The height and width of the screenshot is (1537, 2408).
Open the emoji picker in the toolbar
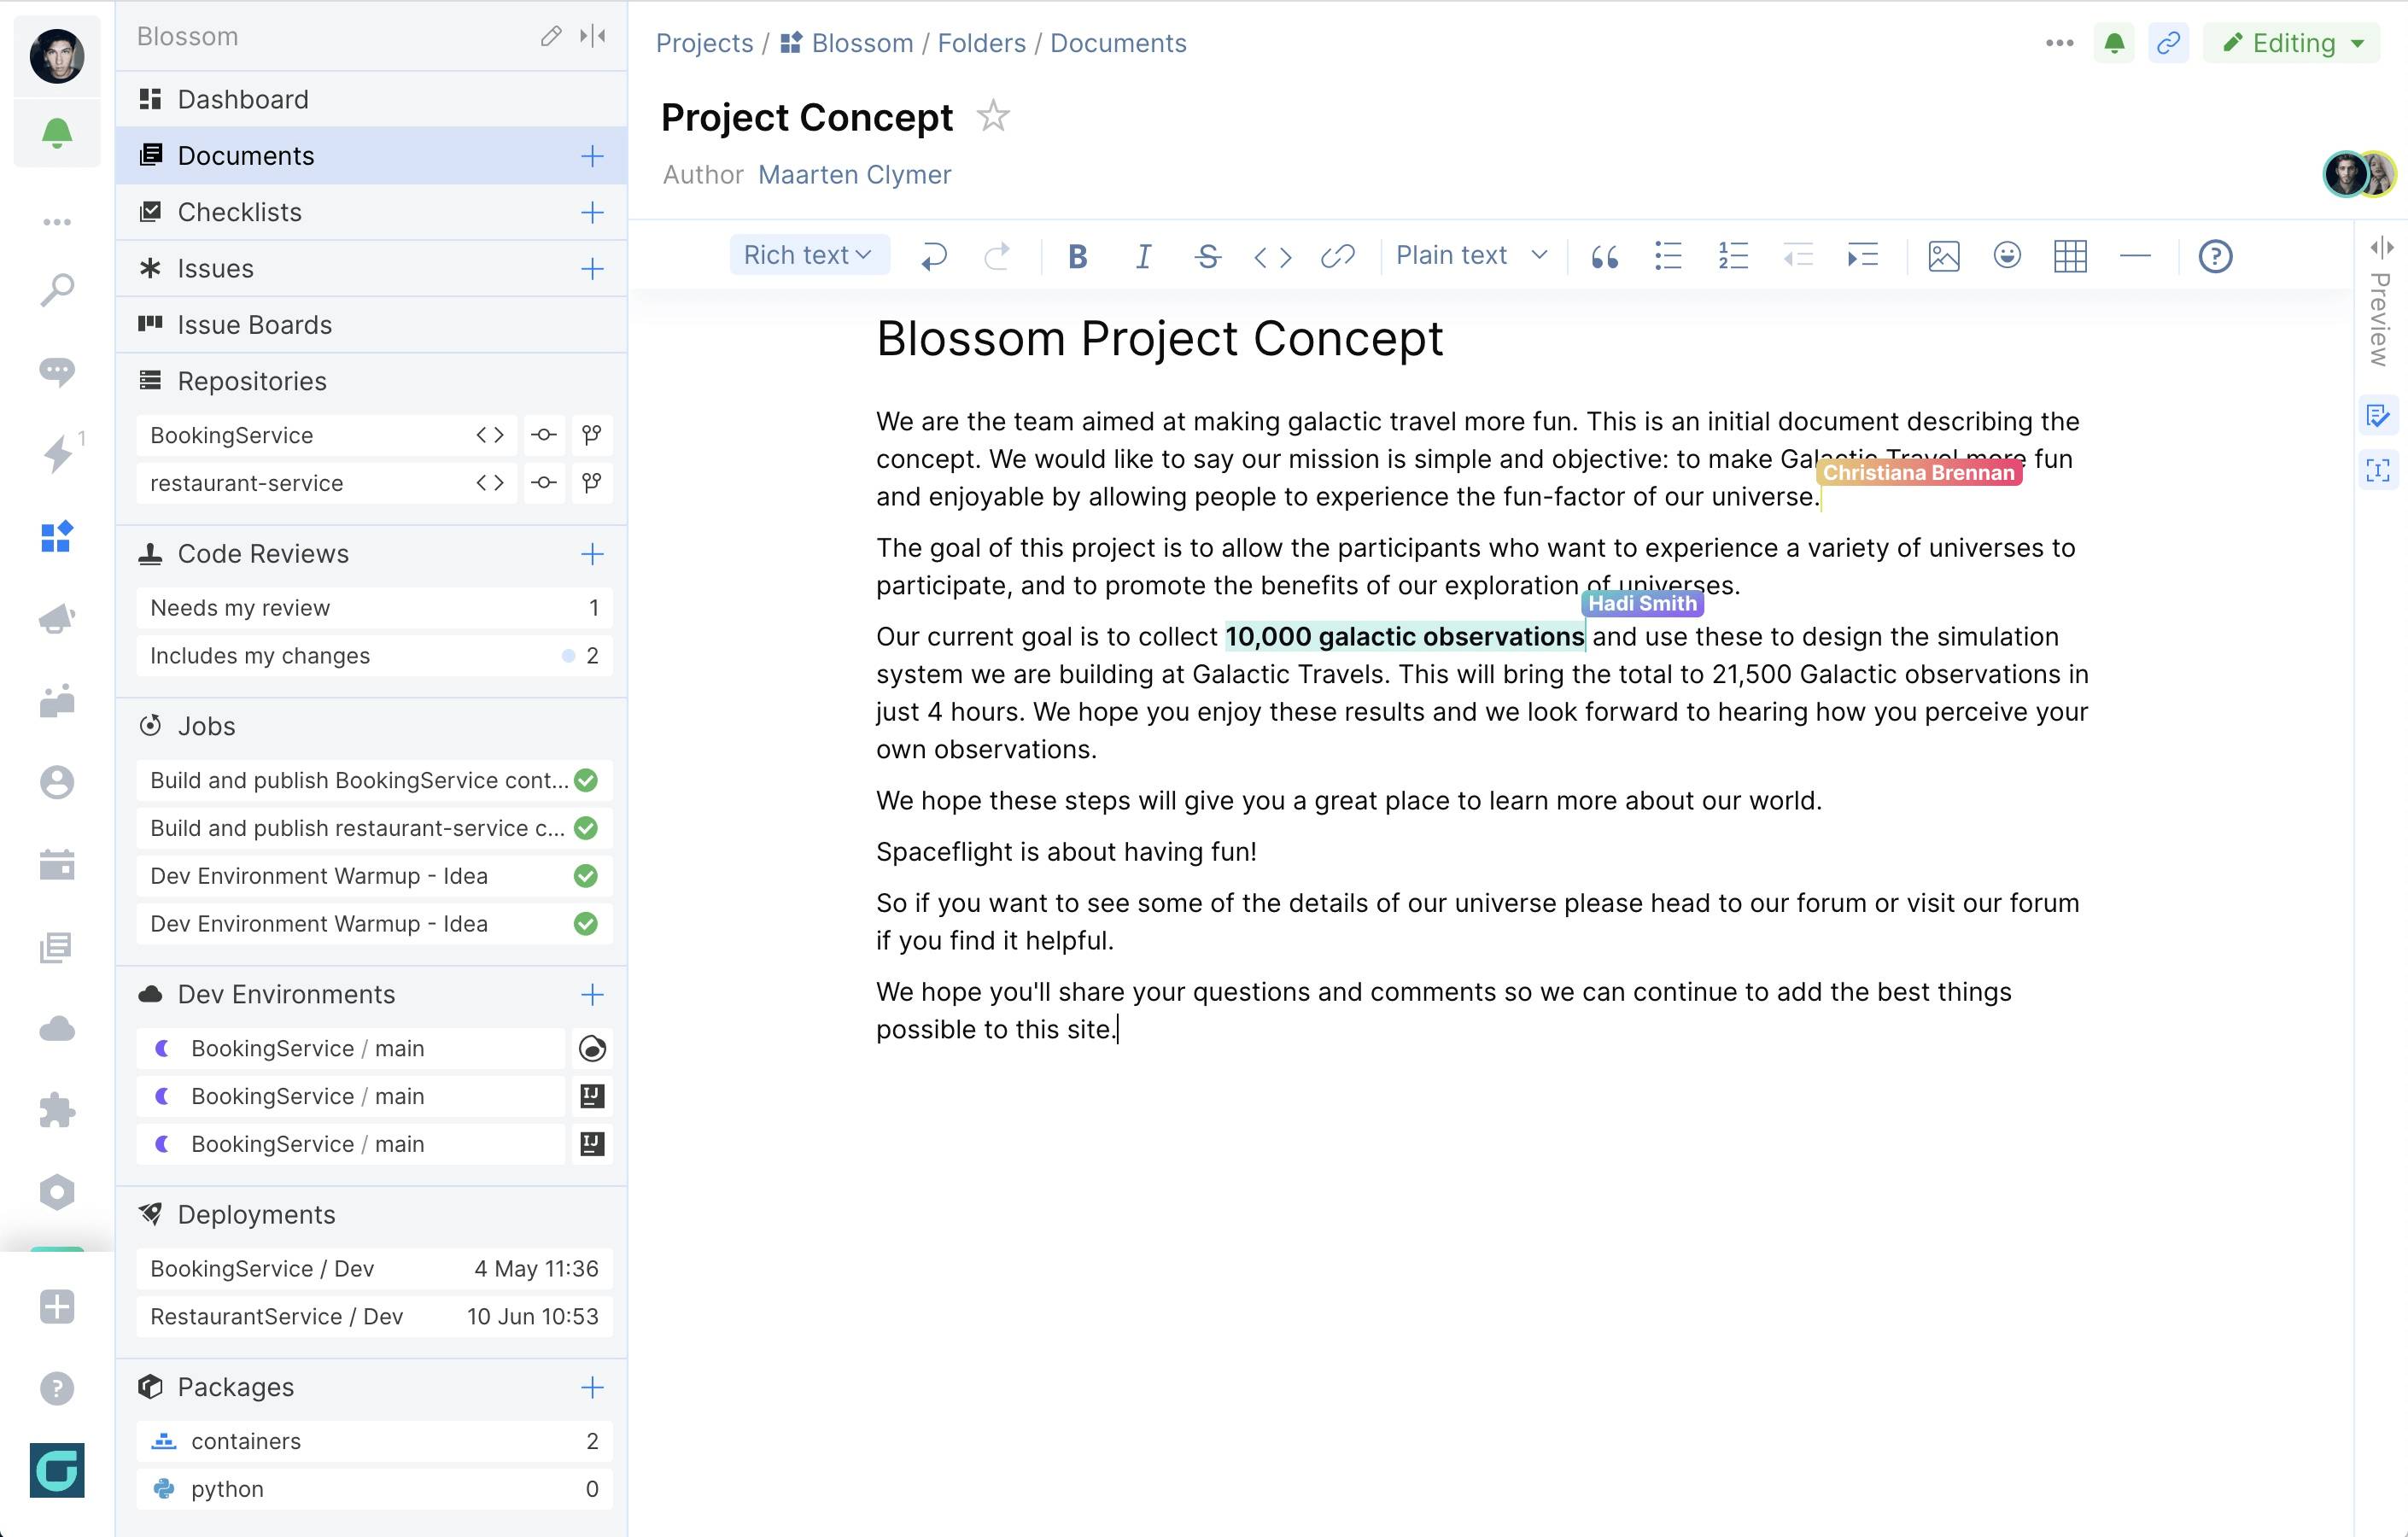click(x=2007, y=256)
